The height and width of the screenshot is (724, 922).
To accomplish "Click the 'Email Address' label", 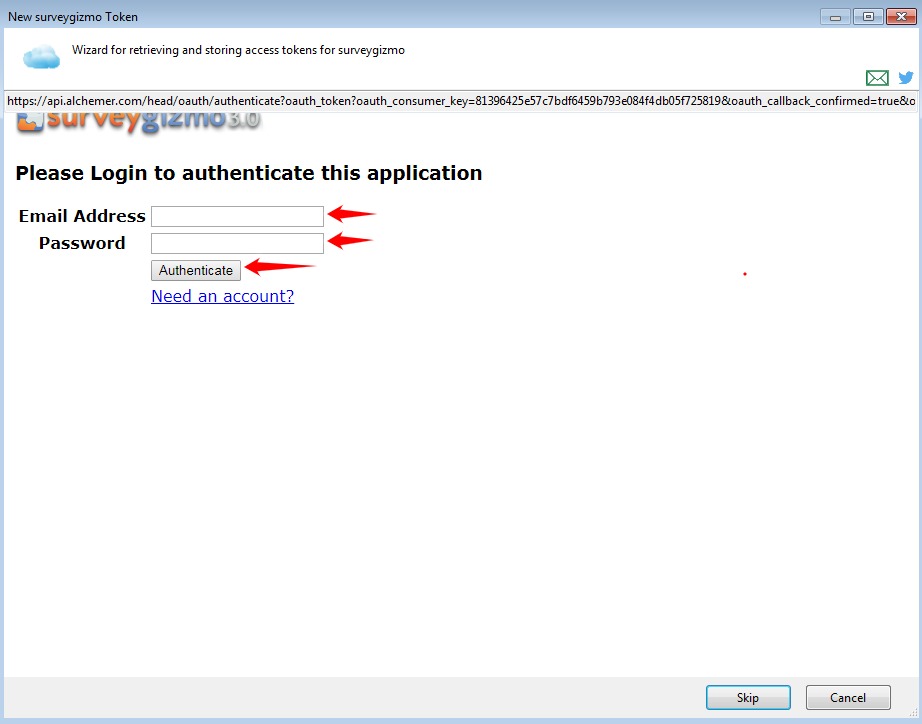I will pos(82,216).
